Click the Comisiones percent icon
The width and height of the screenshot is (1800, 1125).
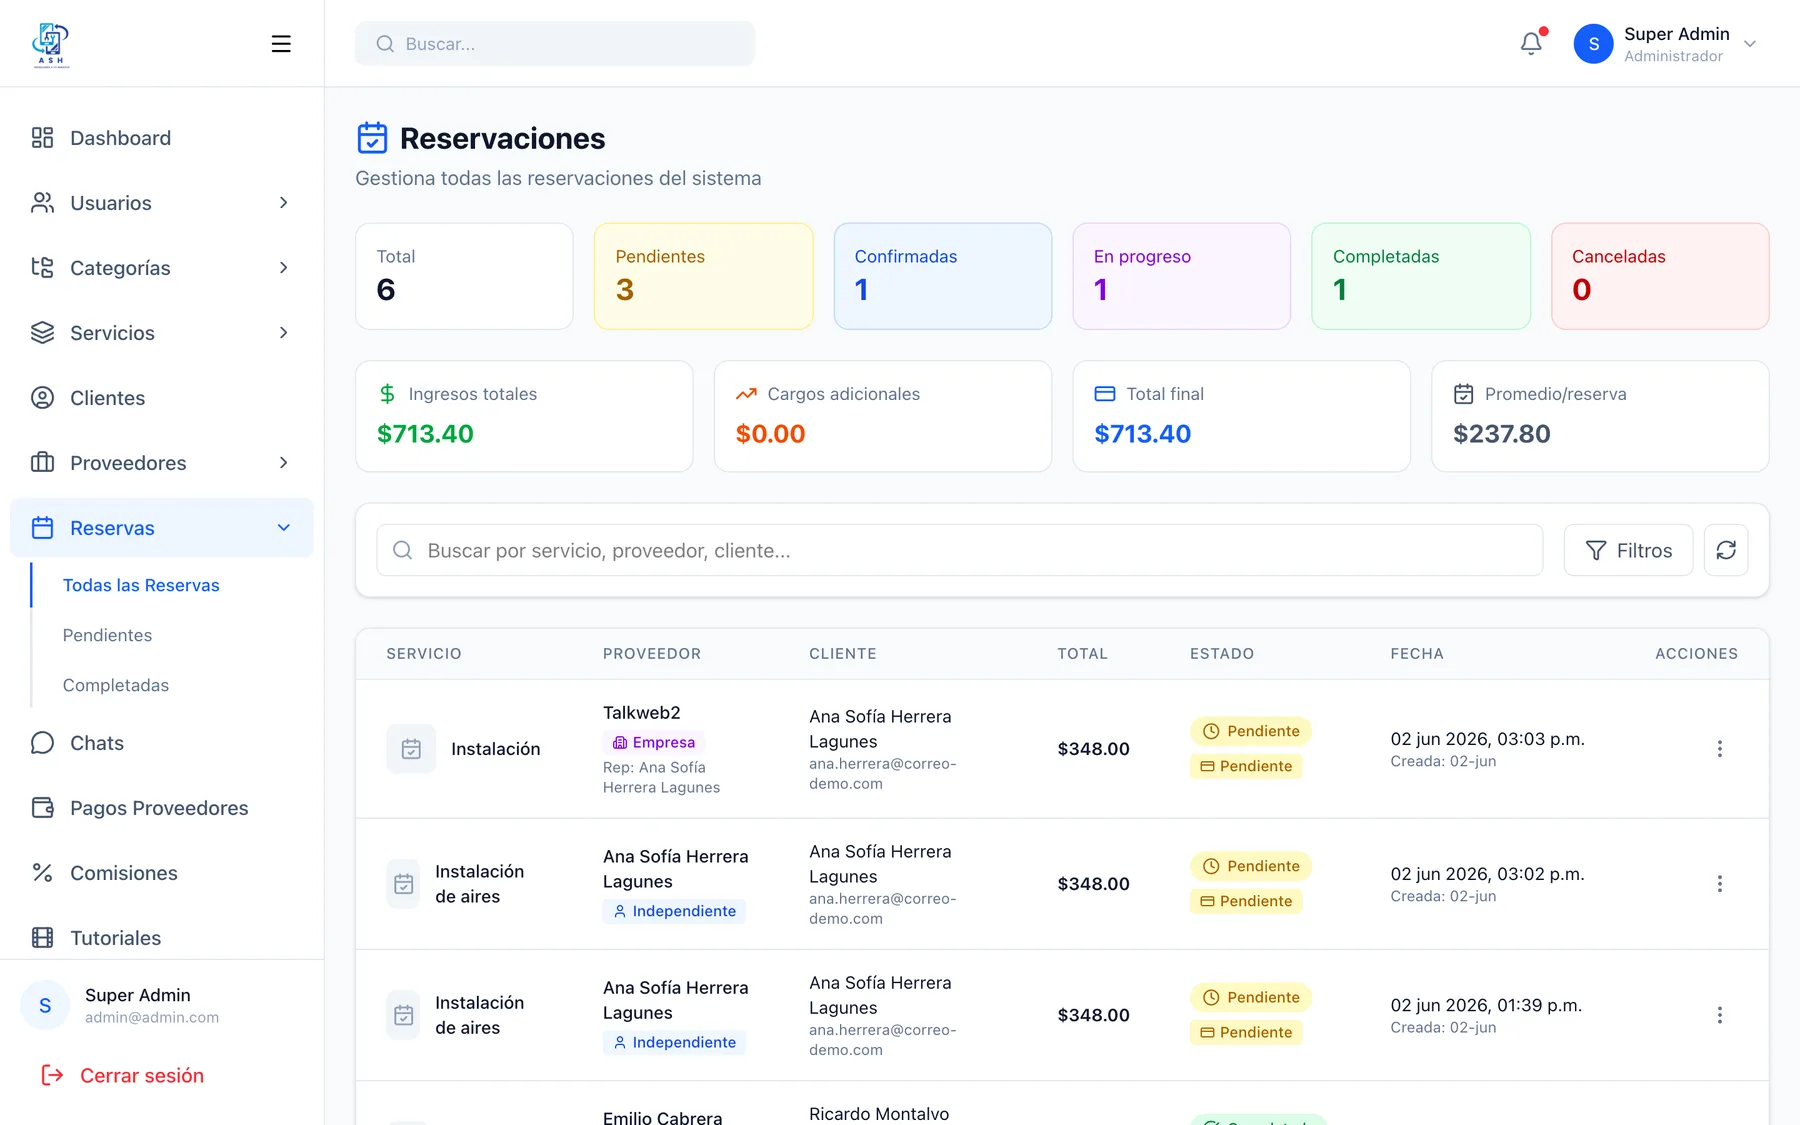(42, 873)
